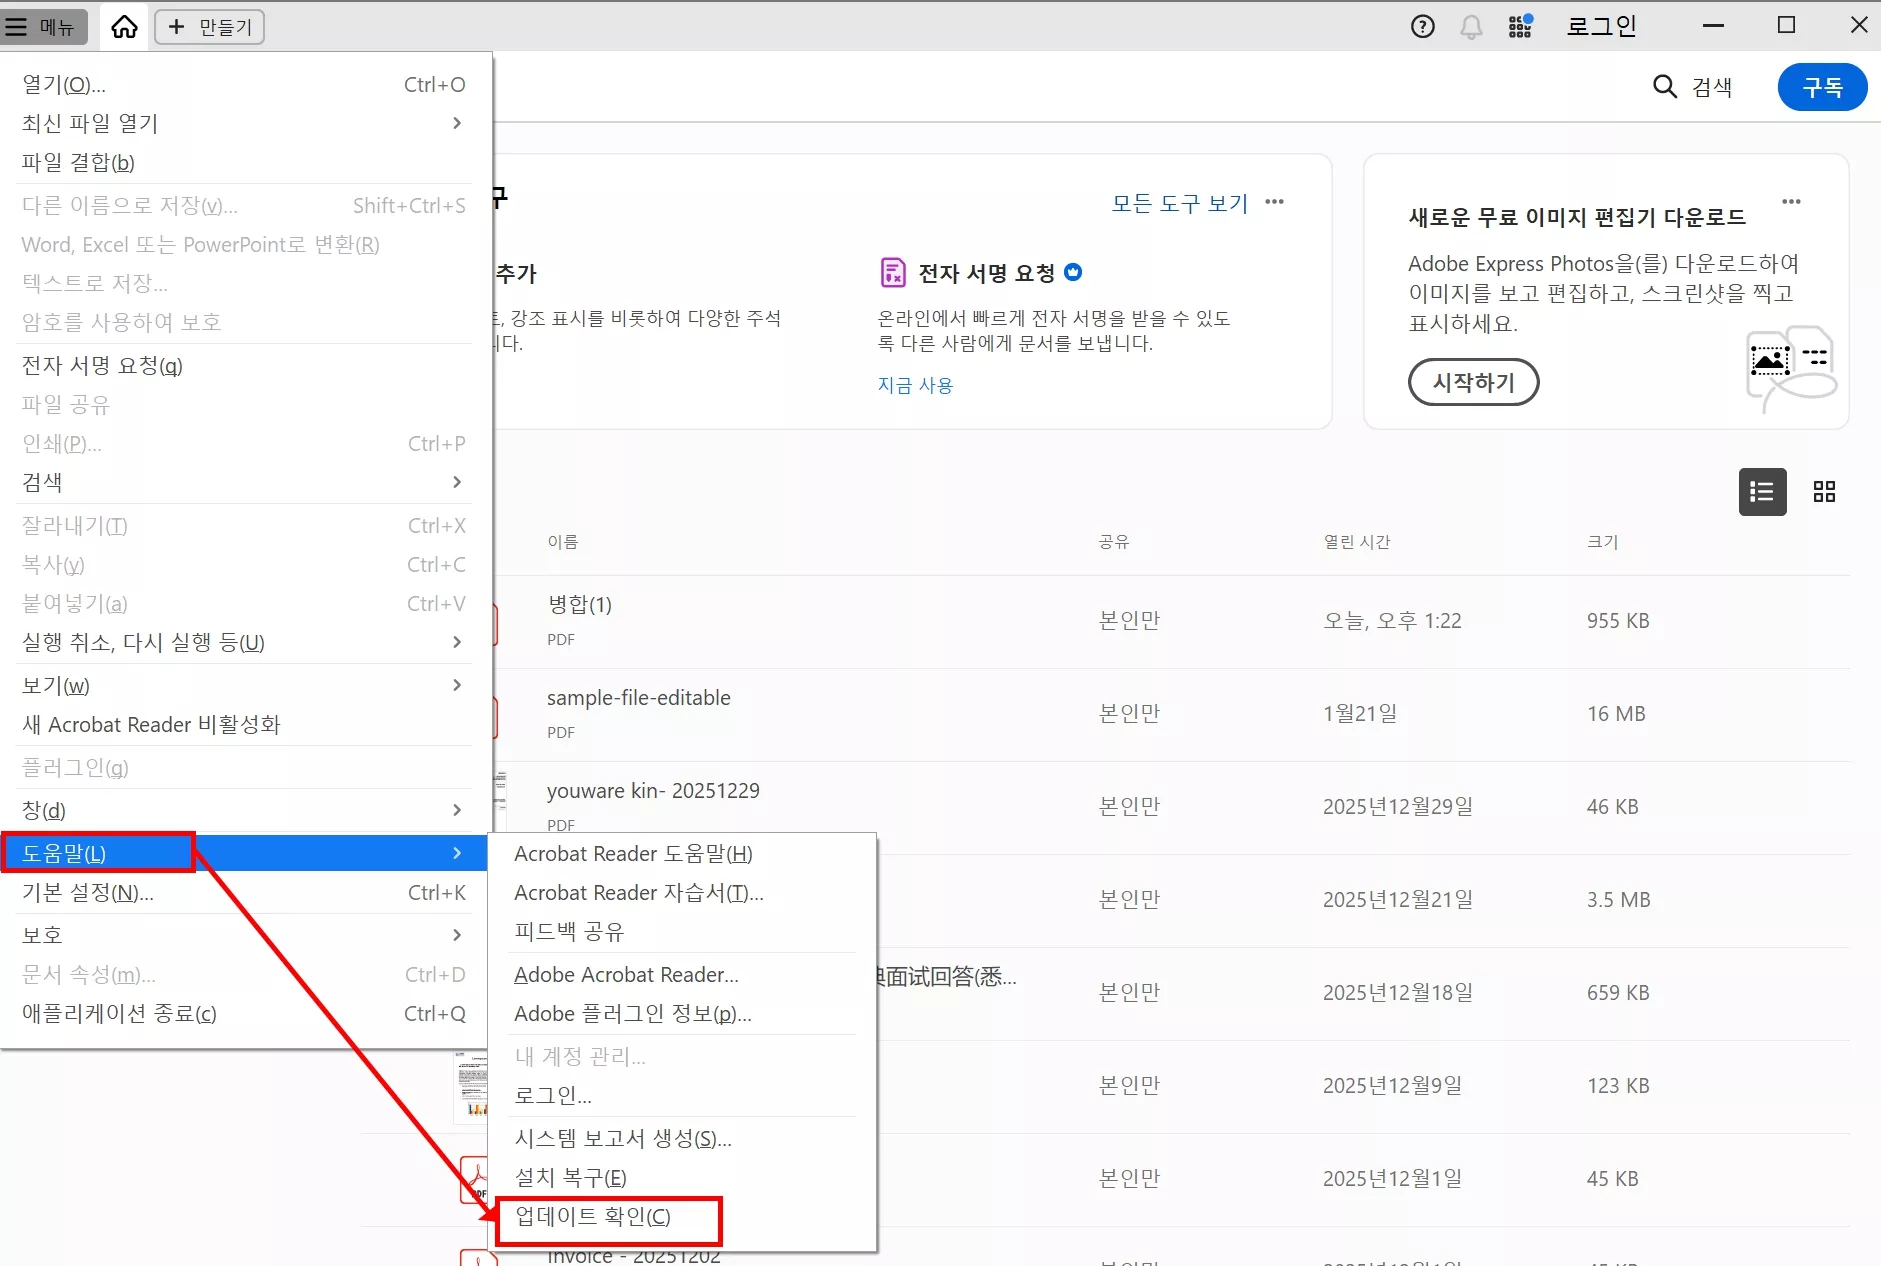Open the Adobe apps grid icon
The height and width of the screenshot is (1266, 1881).
(1518, 26)
